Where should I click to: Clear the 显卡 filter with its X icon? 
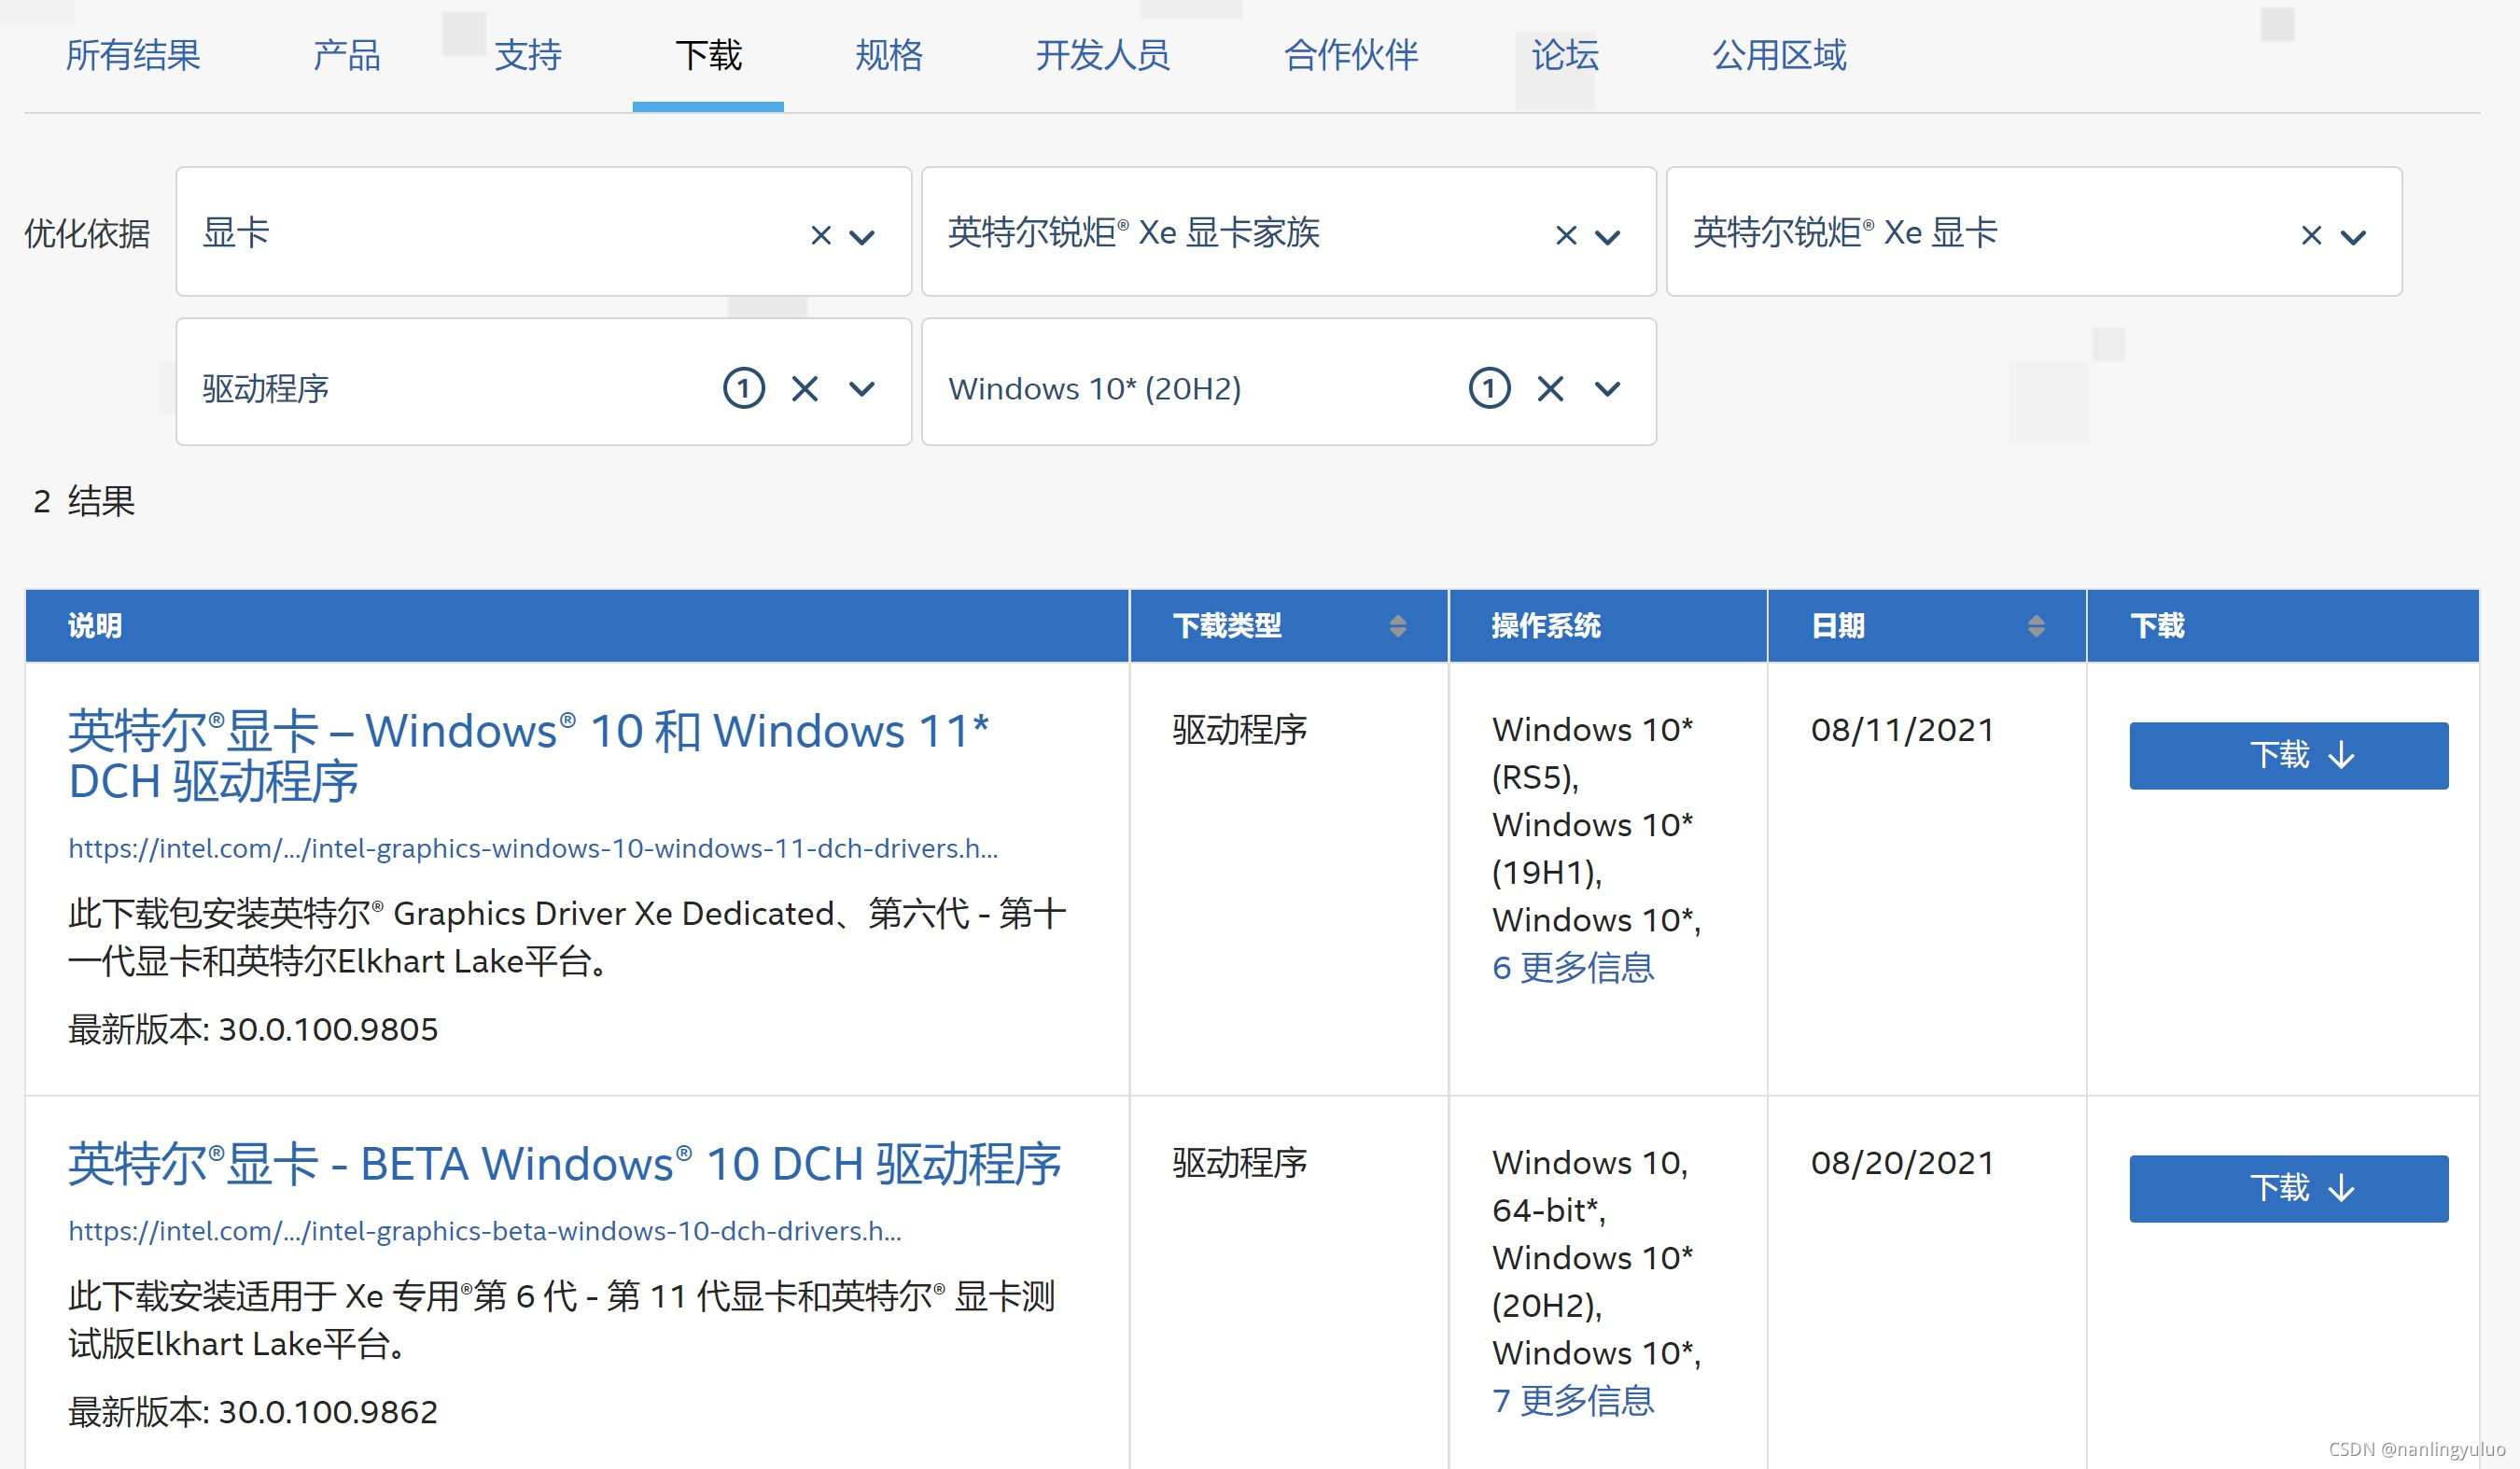[x=820, y=236]
